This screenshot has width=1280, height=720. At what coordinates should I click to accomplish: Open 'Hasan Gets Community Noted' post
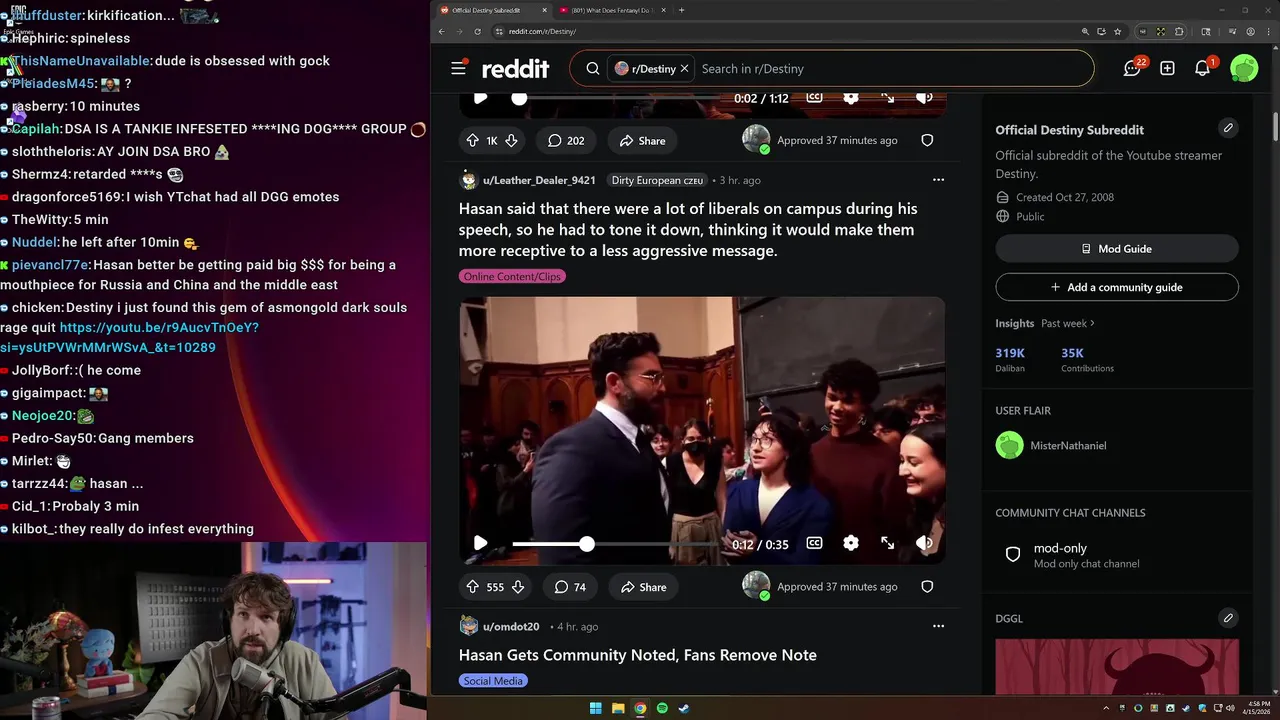[638, 655]
